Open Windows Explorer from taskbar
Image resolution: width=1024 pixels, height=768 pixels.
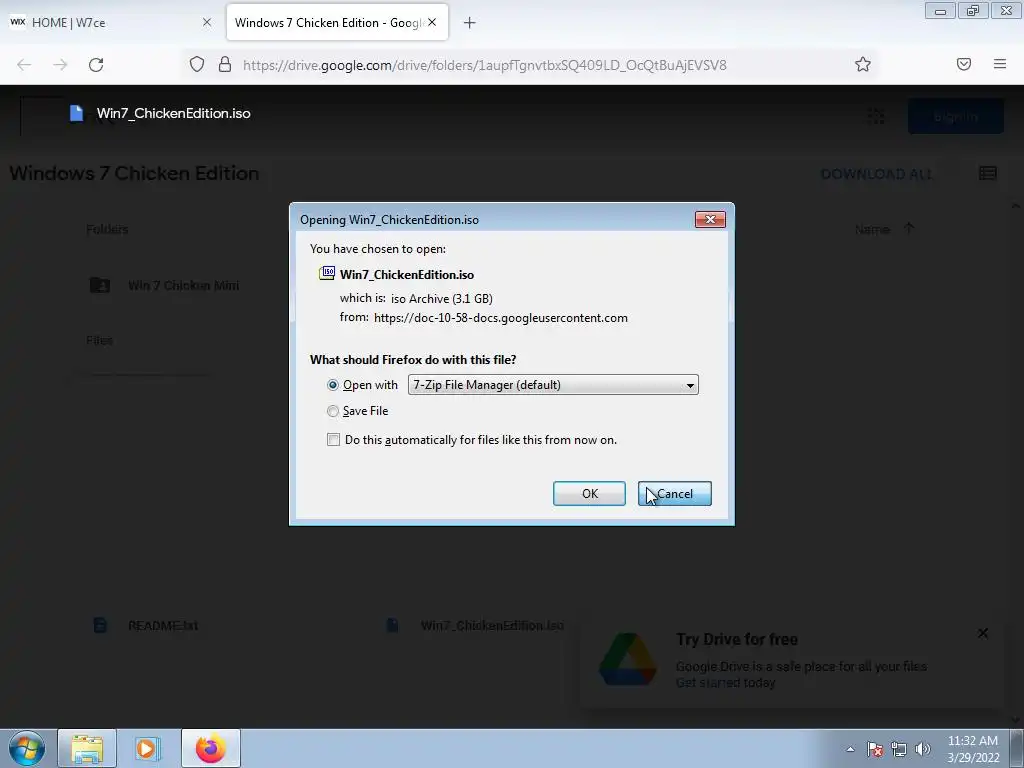[x=87, y=748]
